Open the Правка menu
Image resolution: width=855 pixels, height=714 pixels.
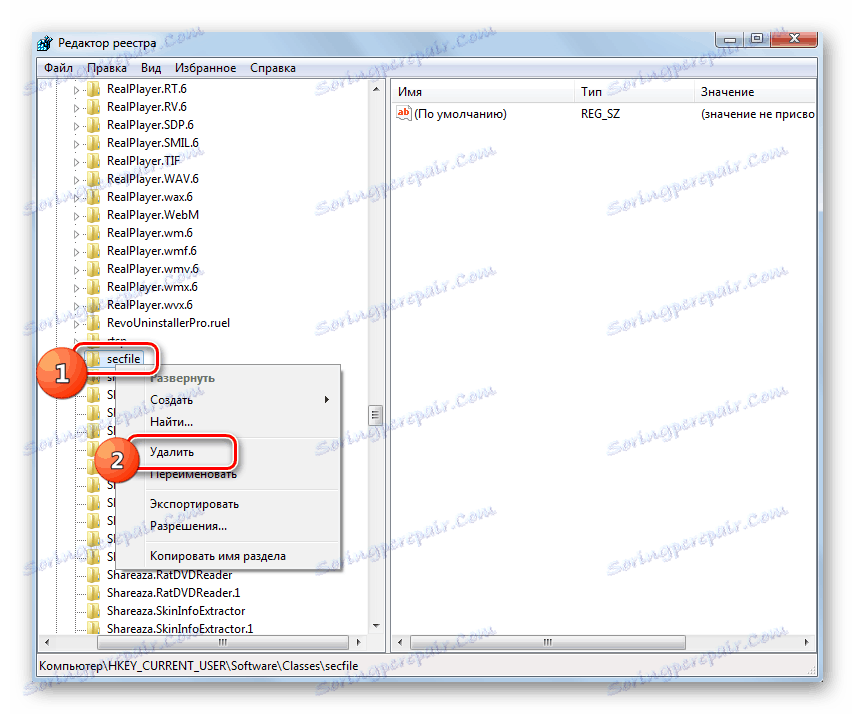tap(107, 68)
